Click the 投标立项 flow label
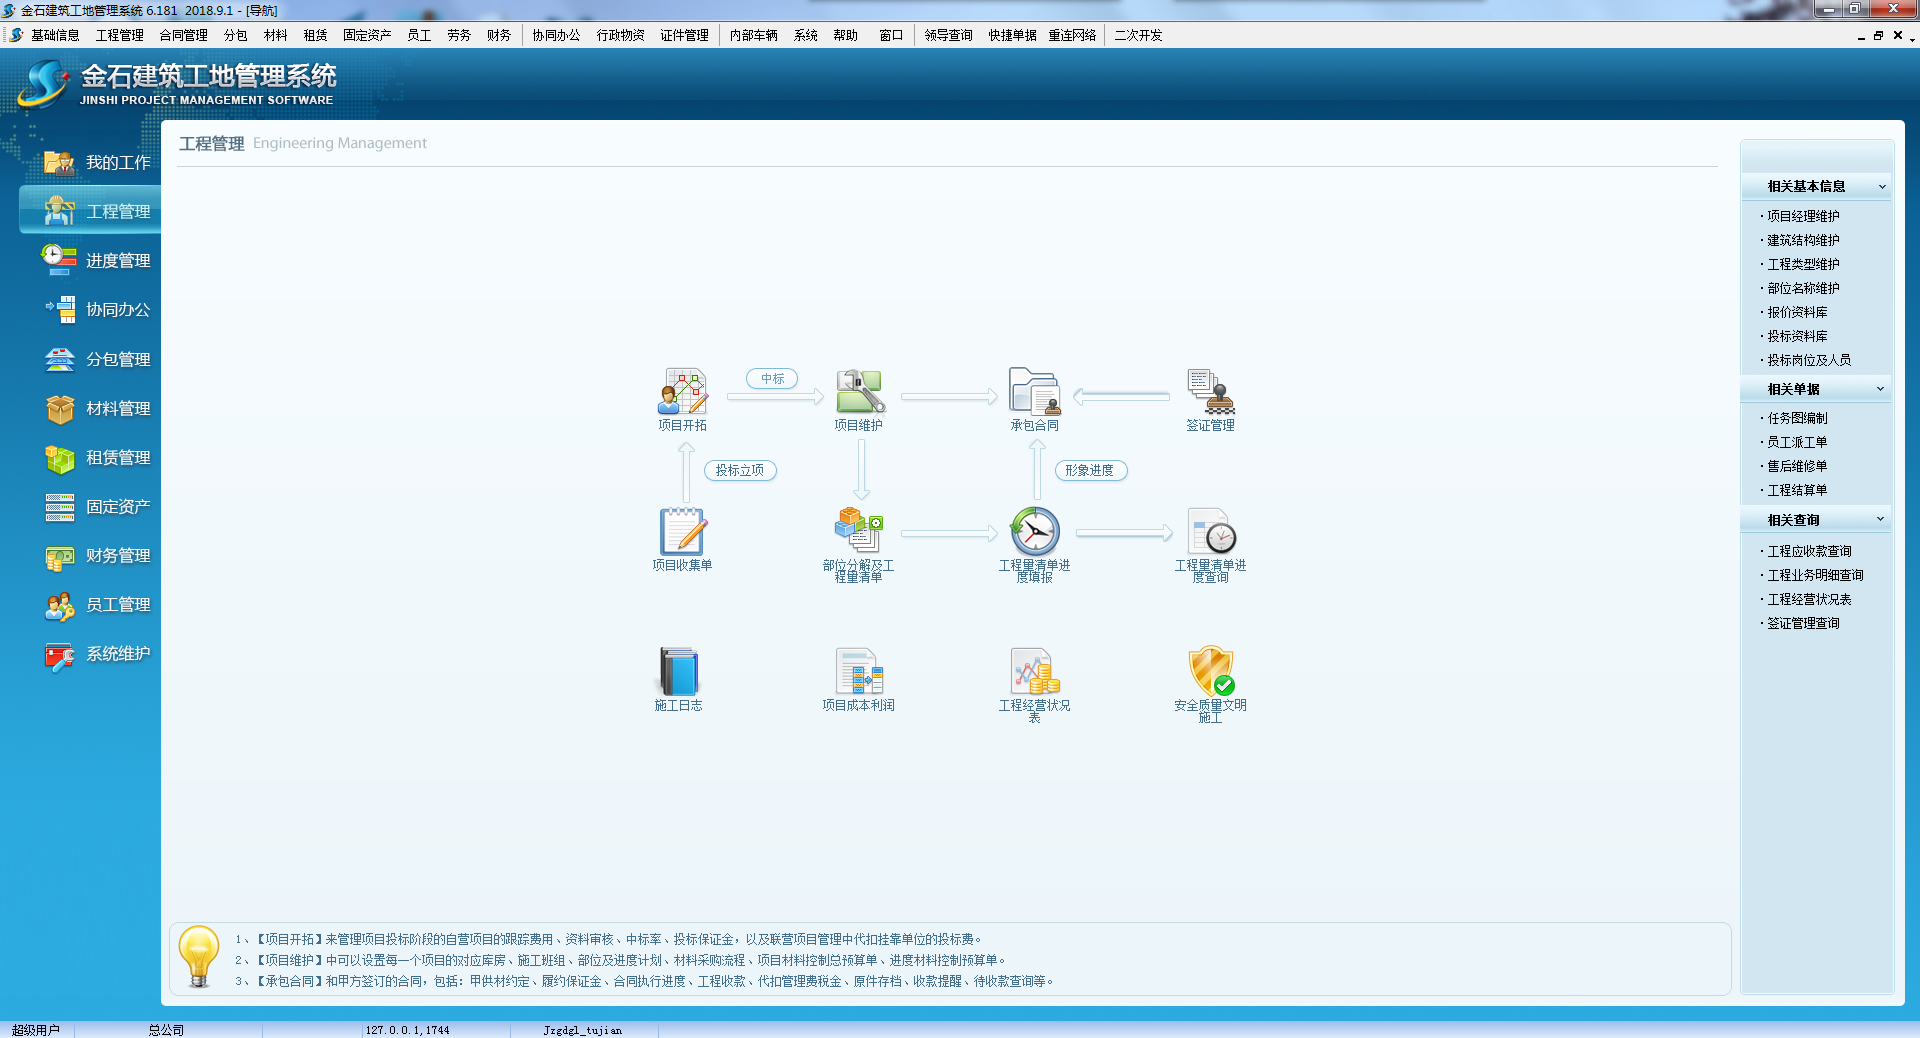 (740, 470)
